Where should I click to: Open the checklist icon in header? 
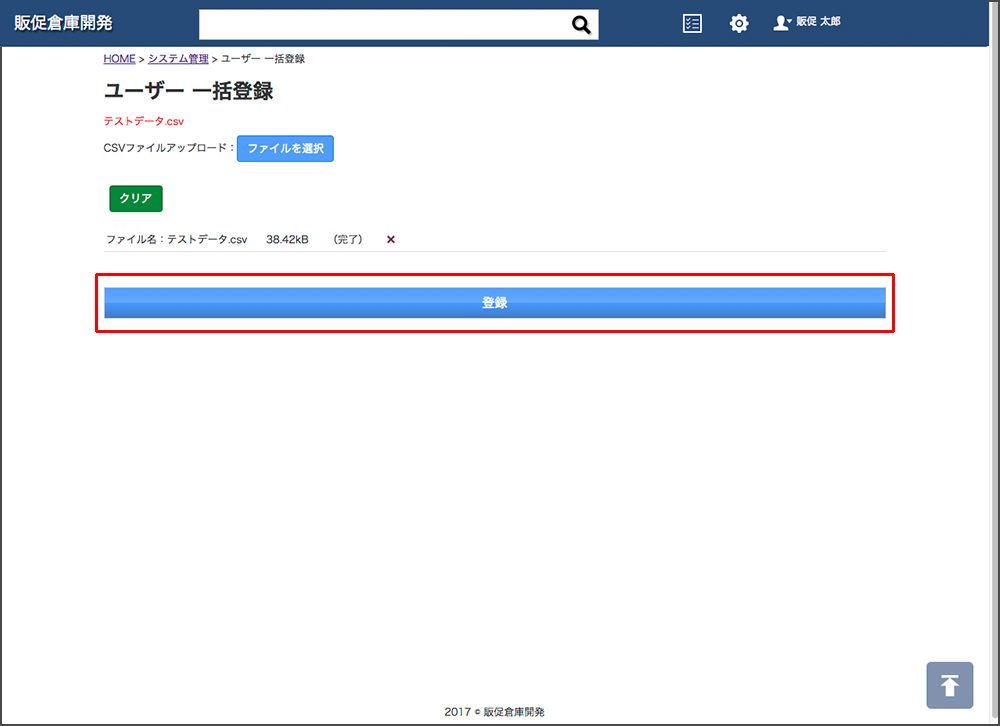[692, 24]
